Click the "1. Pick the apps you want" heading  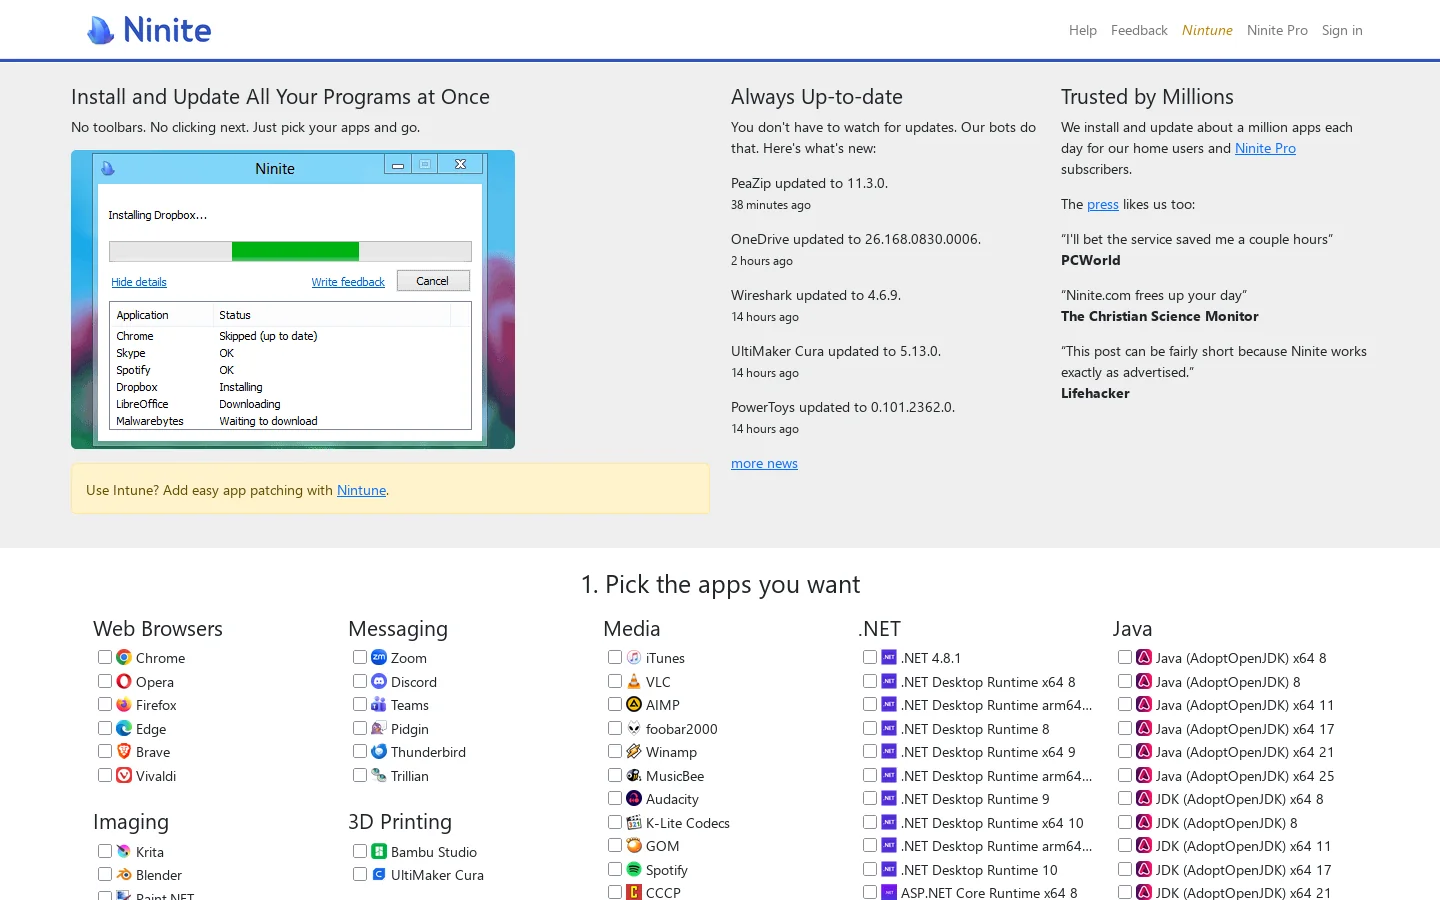click(720, 584)
